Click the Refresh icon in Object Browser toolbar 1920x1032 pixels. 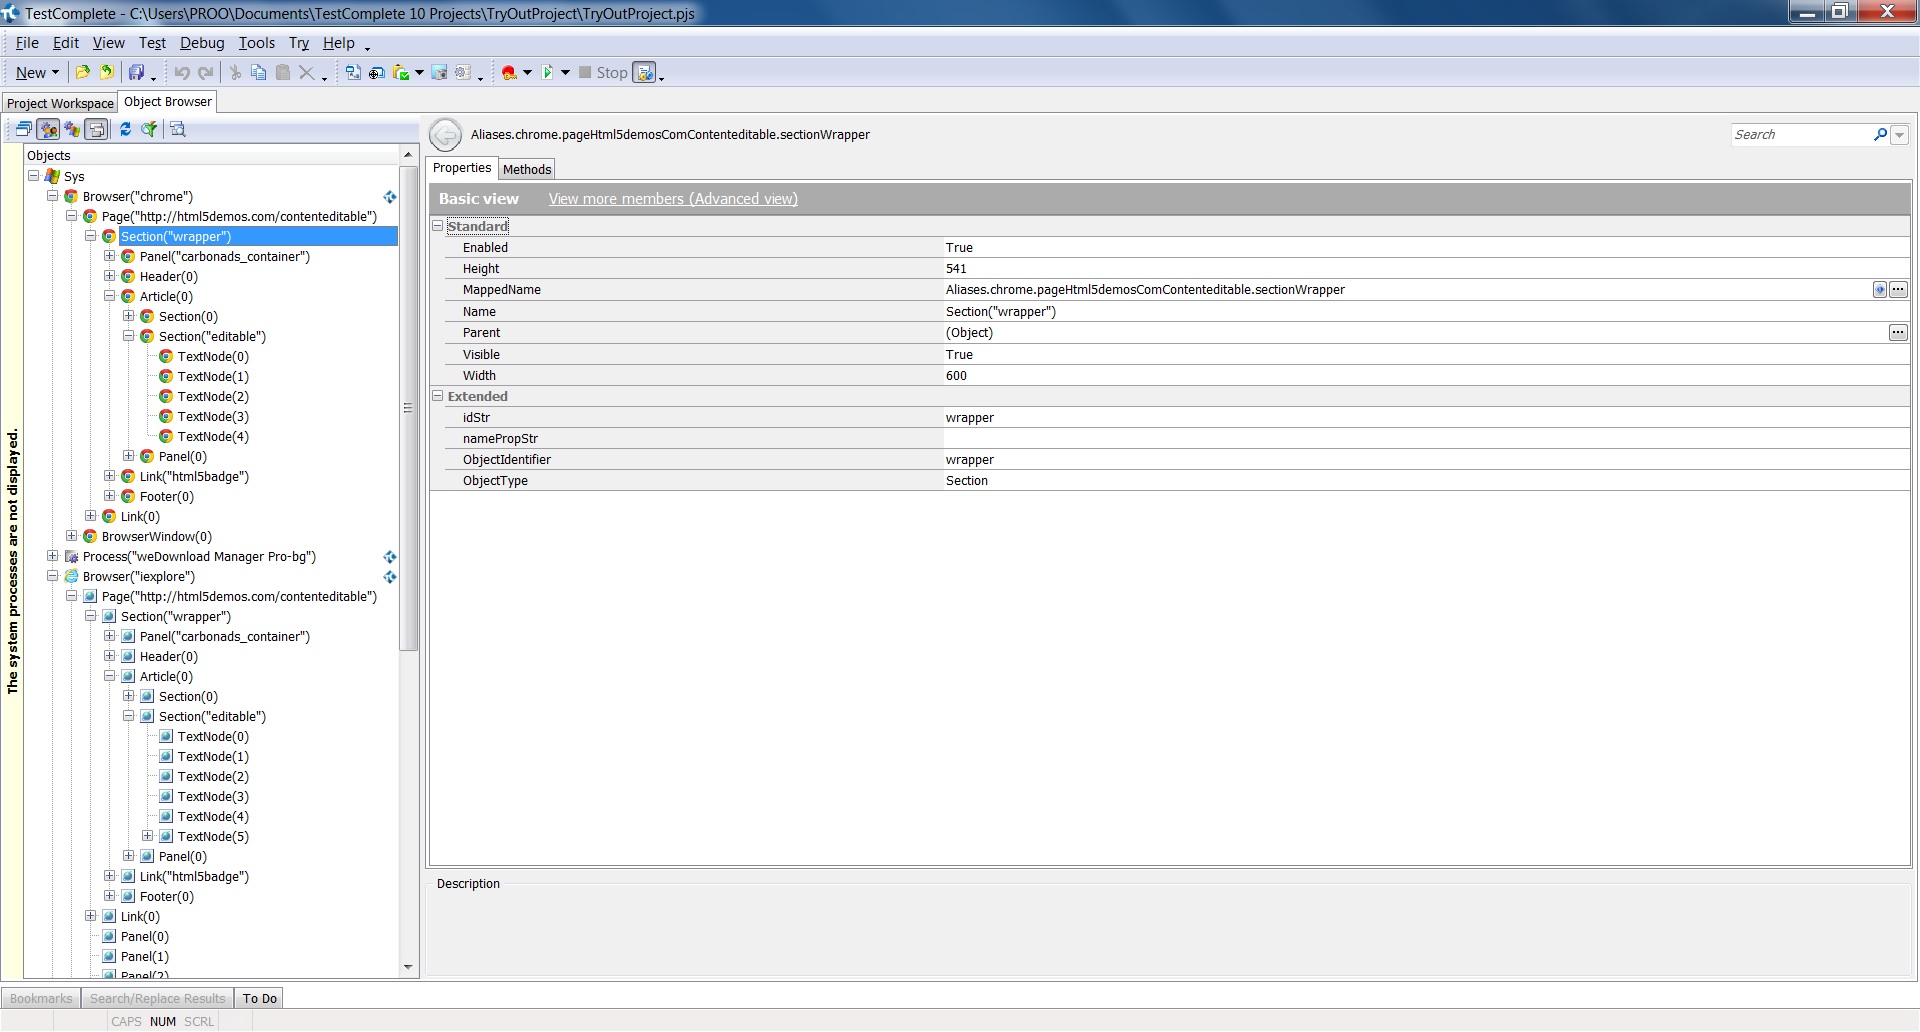pyautogui.click(x=125, y=129)
